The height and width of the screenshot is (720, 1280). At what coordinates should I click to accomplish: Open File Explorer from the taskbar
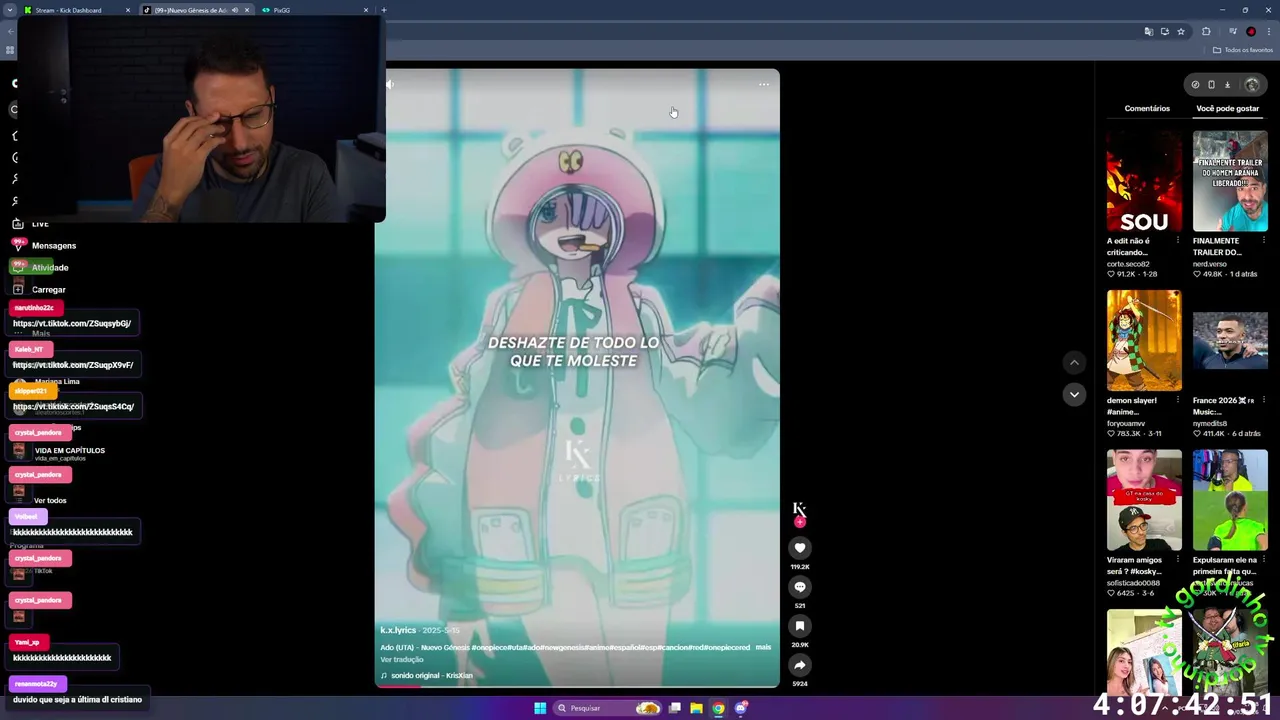pos(696,708)
